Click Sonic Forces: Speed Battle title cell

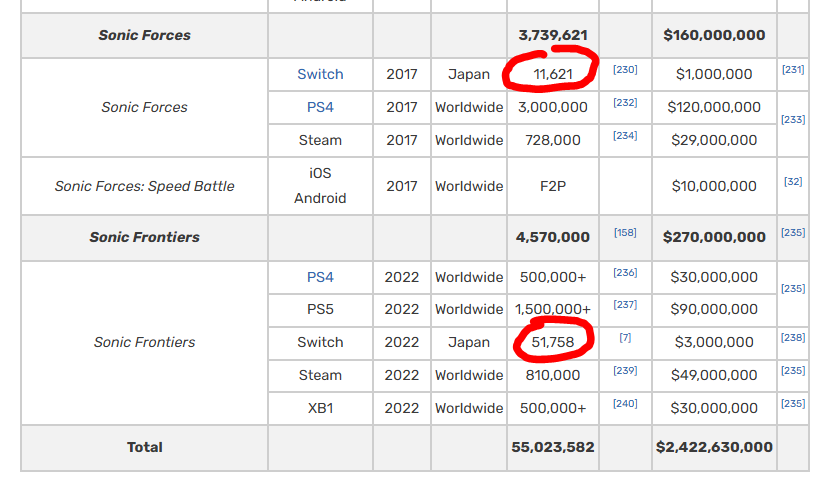tap(144, 186)
